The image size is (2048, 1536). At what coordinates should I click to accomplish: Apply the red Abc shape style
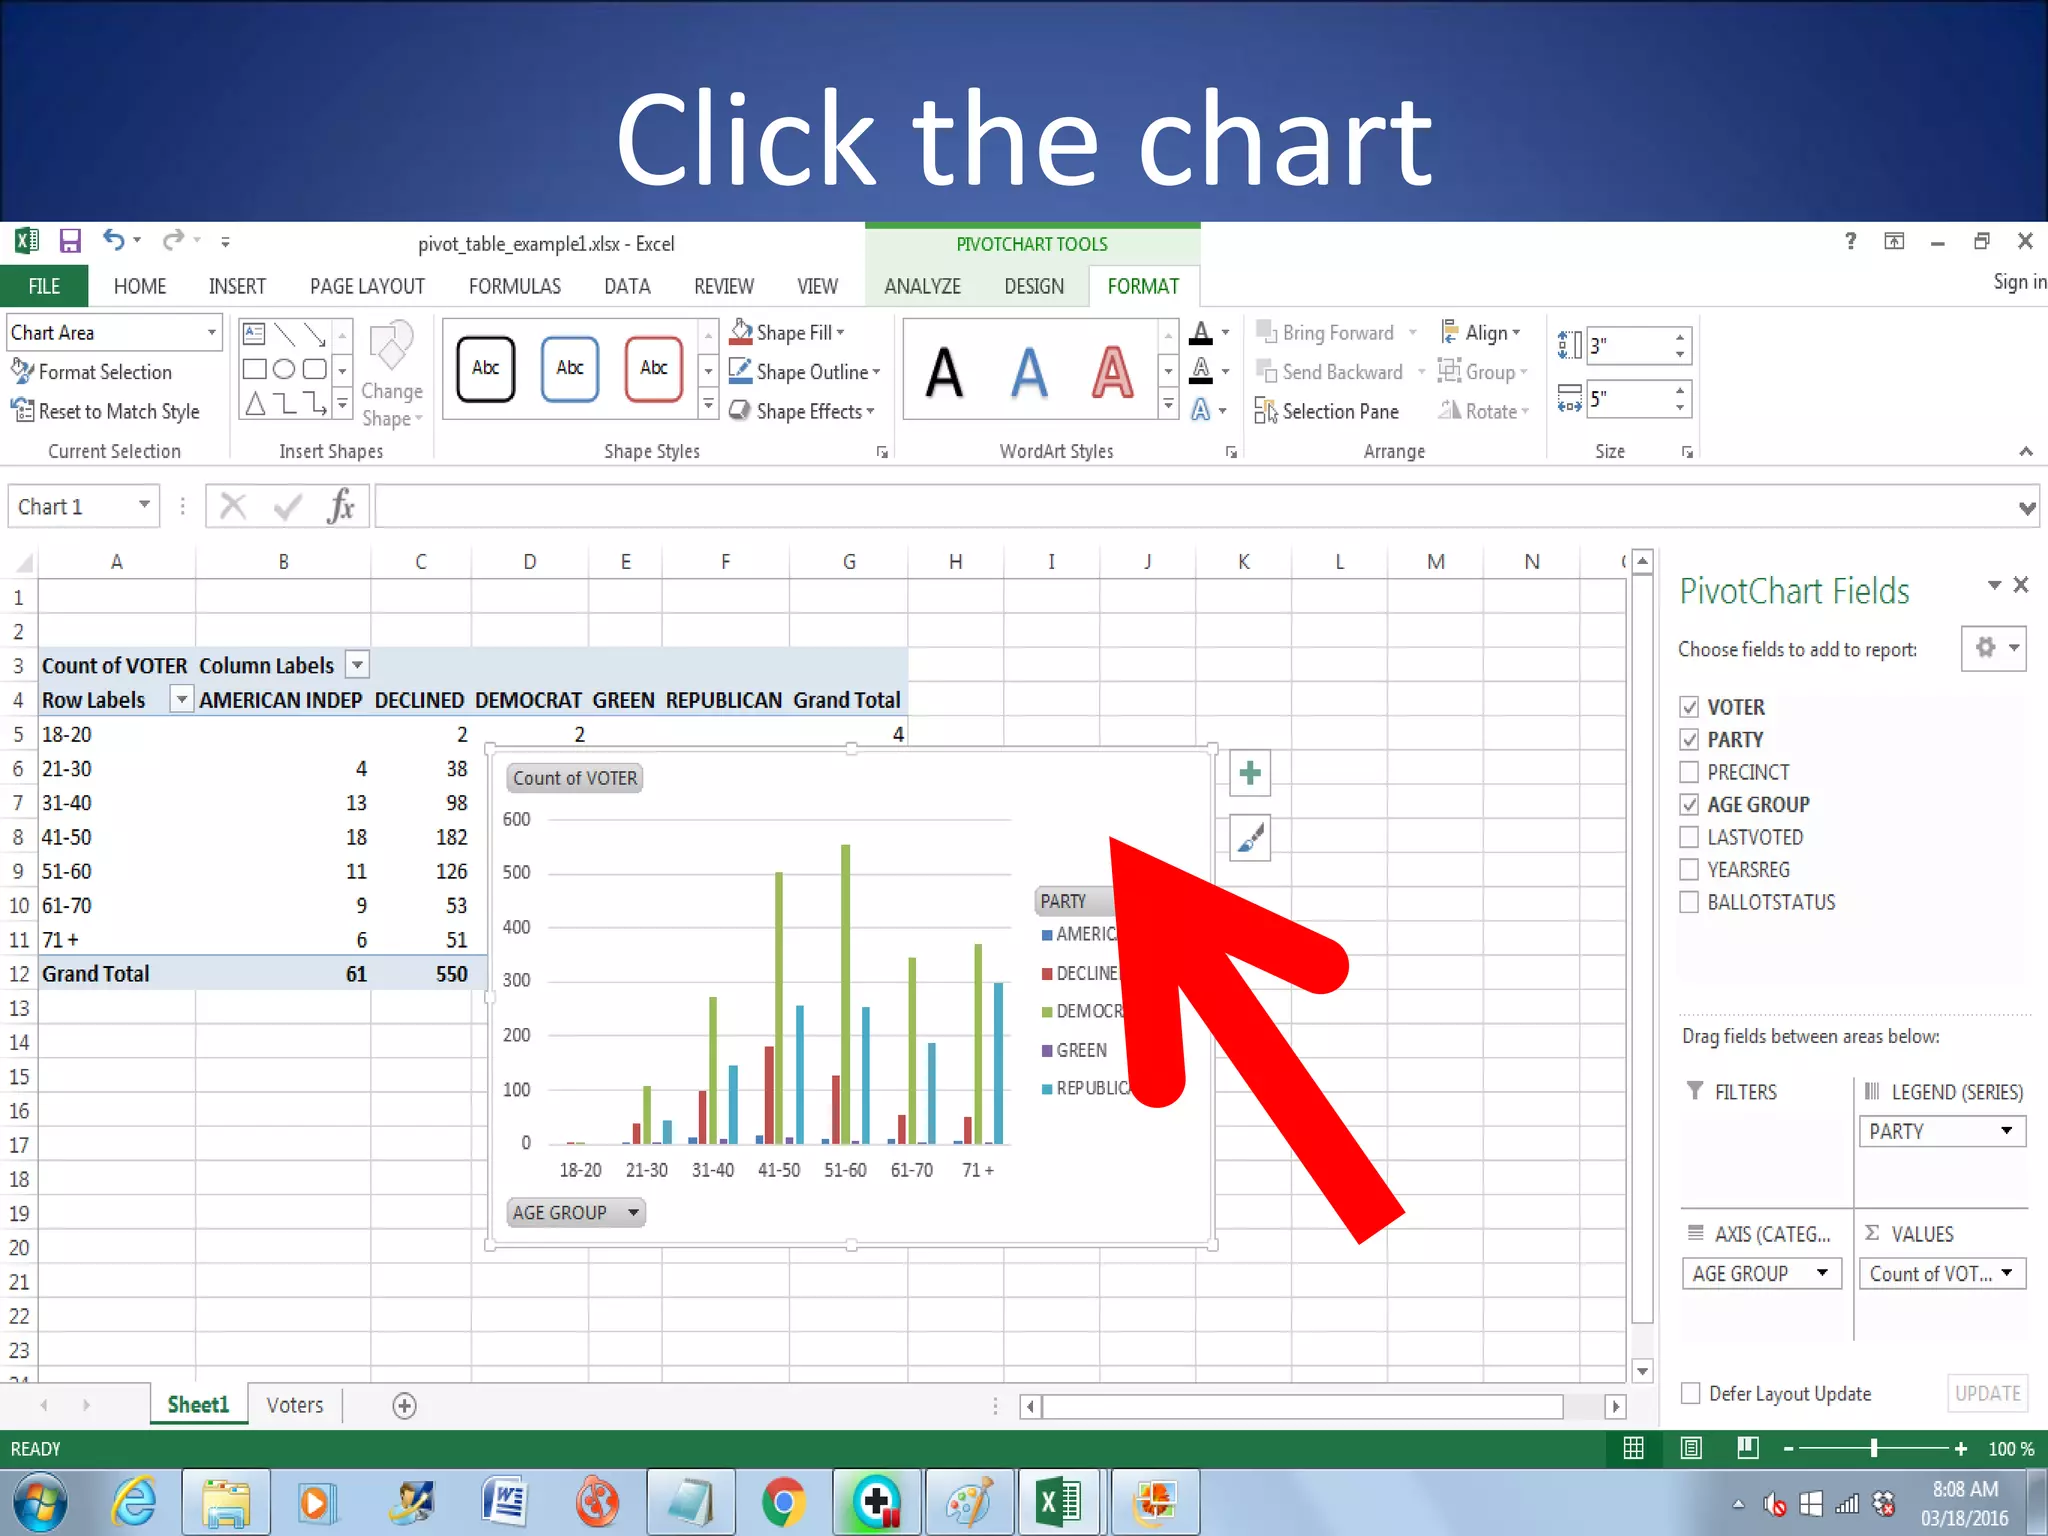pos(653,368)
